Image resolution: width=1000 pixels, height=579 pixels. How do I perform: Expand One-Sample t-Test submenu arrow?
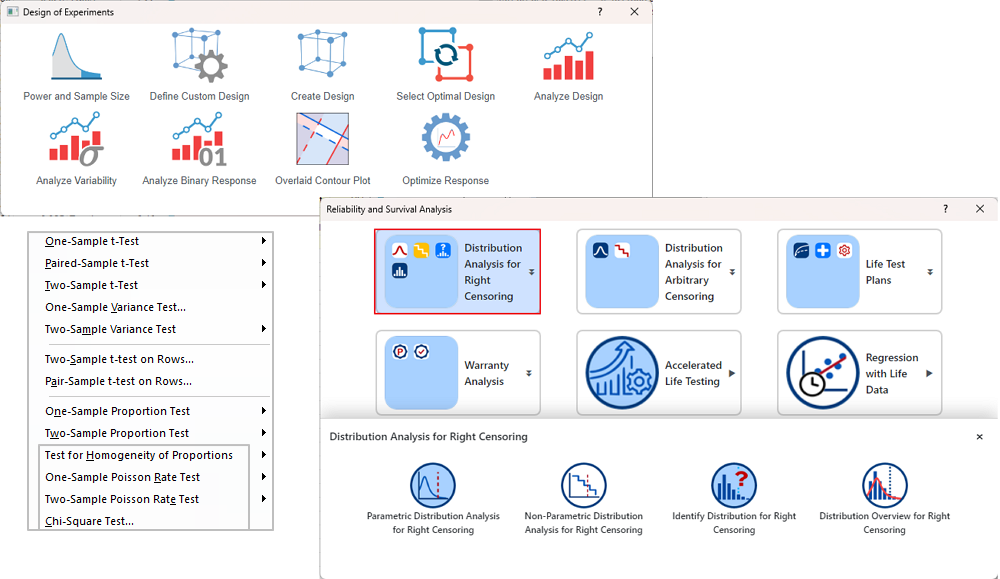(263, 241)
